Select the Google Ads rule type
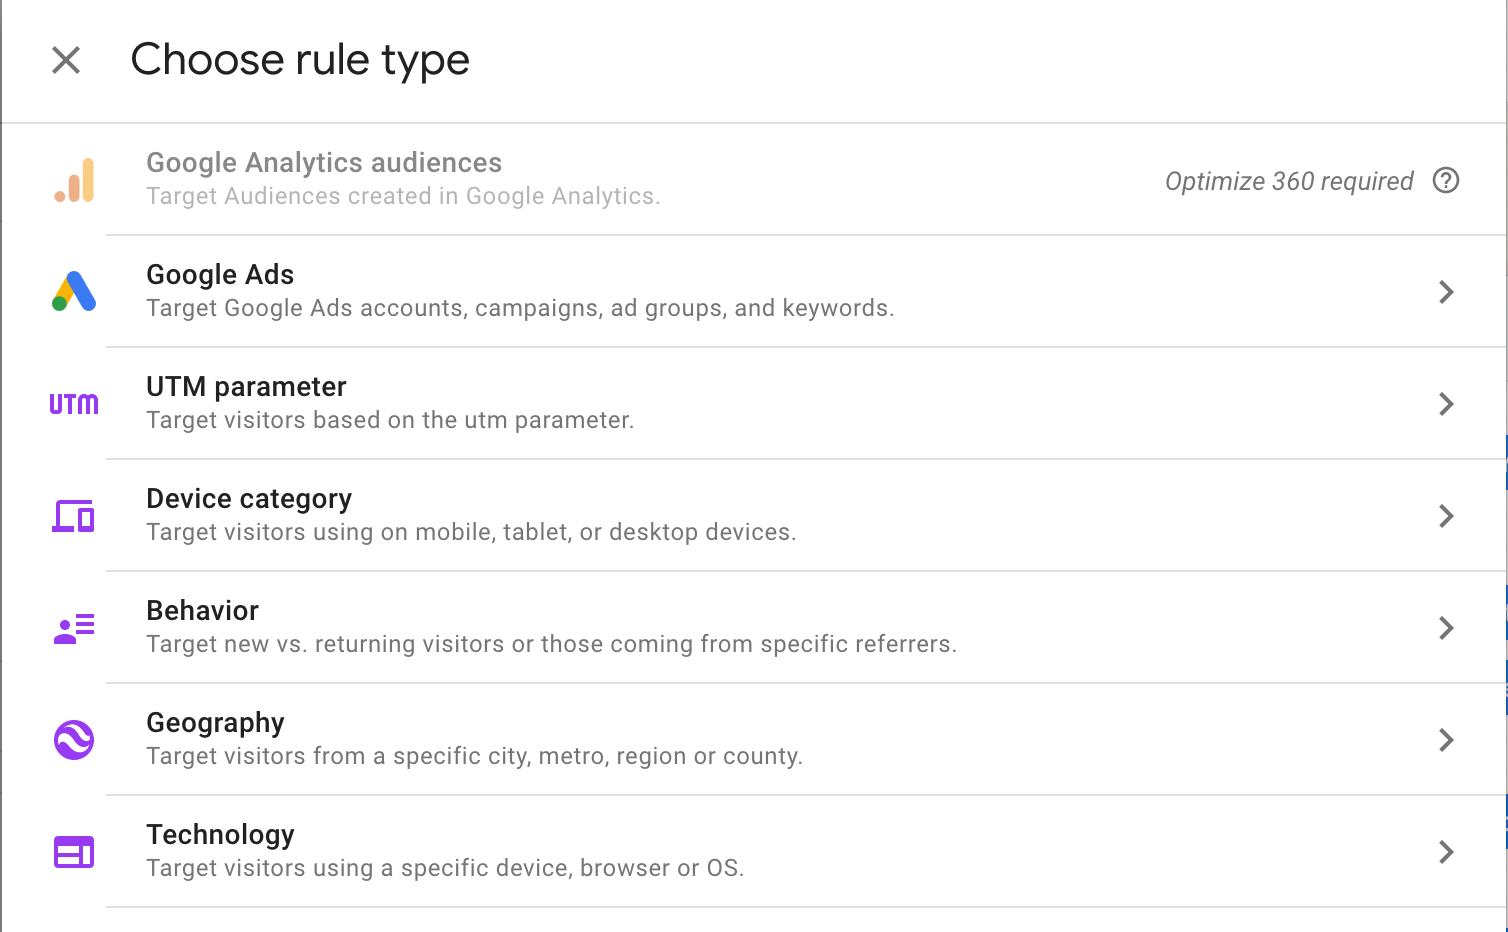This screenshot has width=1508, height=932. [x=220, y=275]
